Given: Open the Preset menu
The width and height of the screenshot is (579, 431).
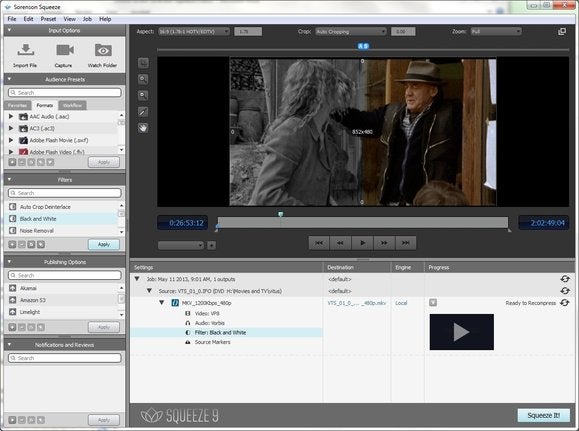Looking at the screenshot, I should 48,19.
